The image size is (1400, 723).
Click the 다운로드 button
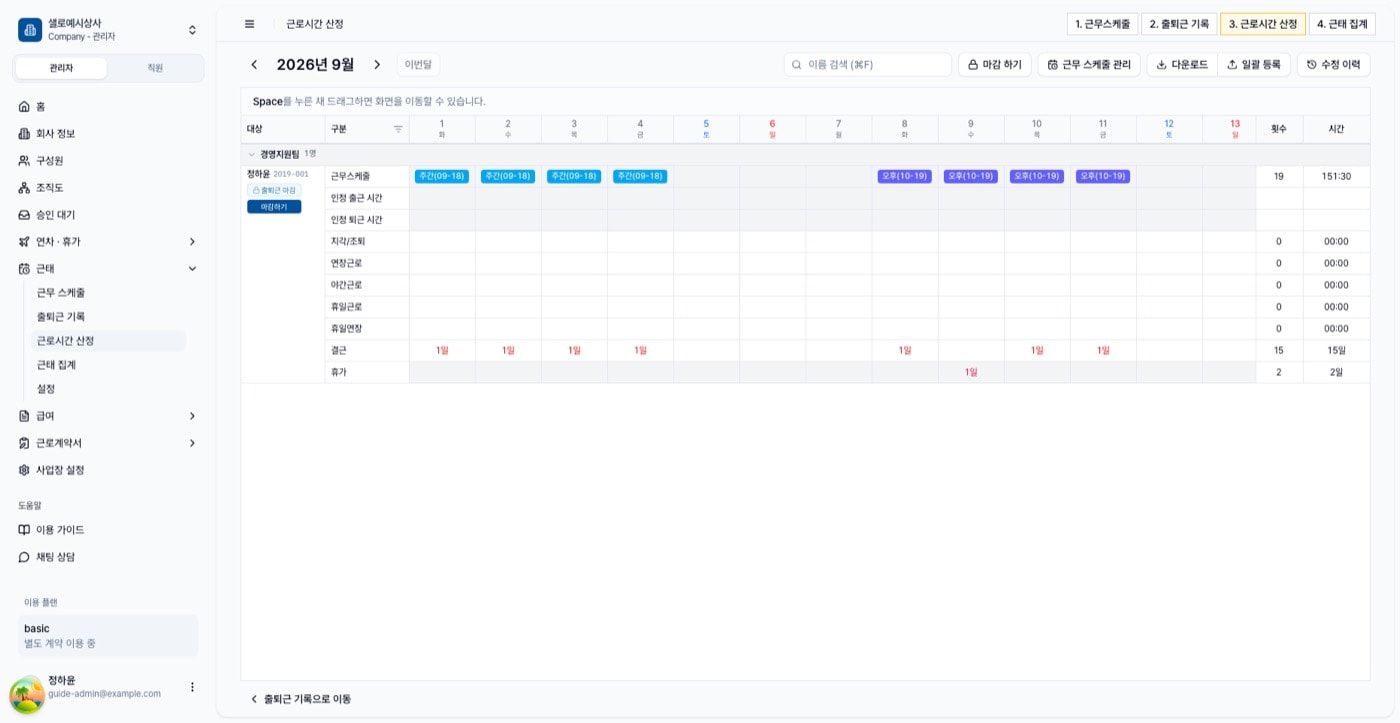click(1182, 65)
